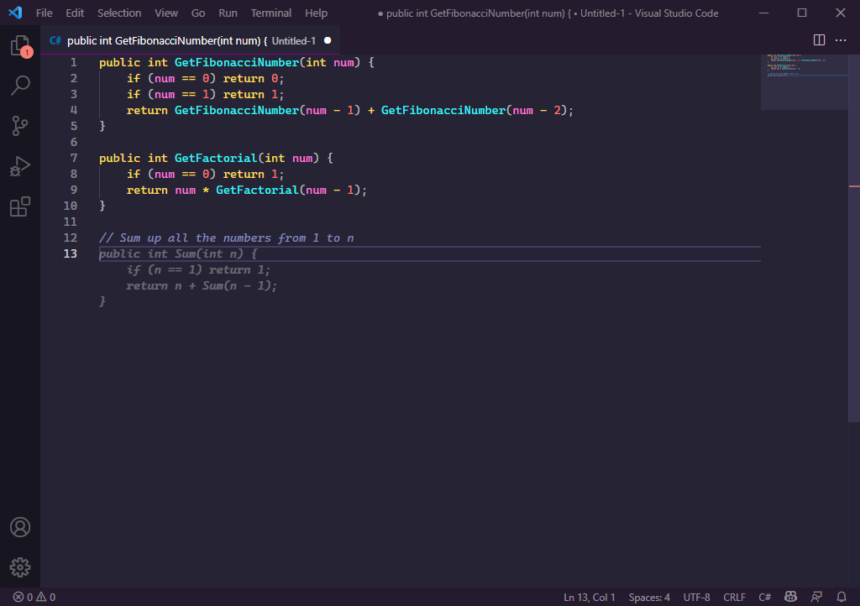Open the C# language mode selector
The image size is (860, 606).
[763, 597]
